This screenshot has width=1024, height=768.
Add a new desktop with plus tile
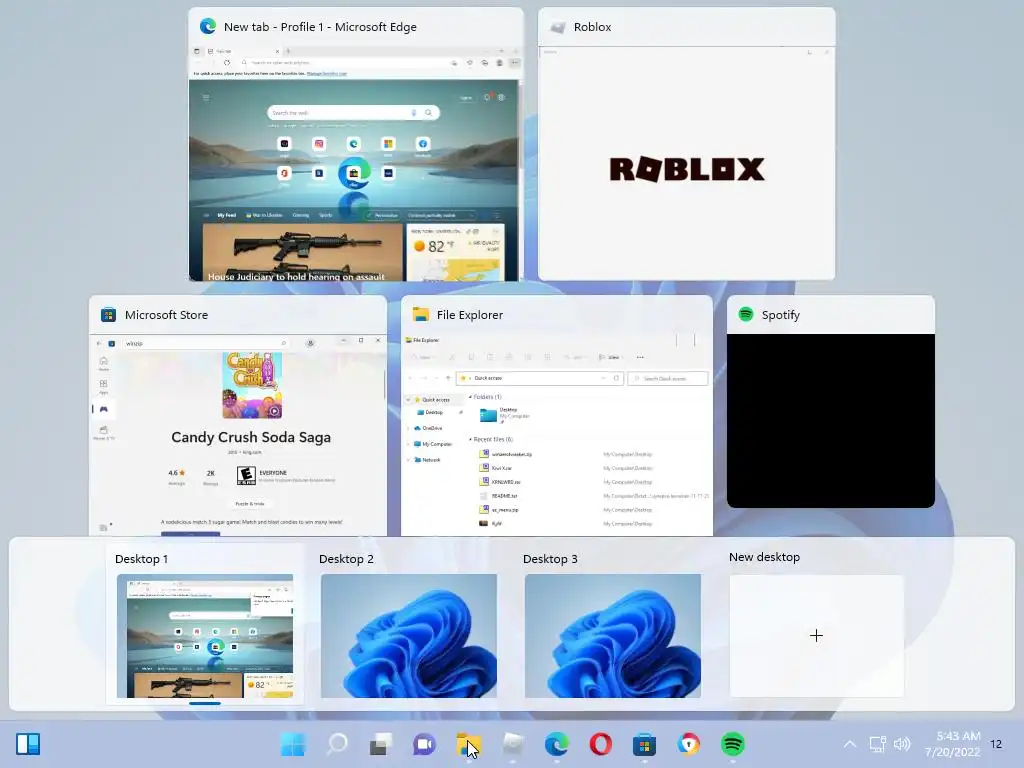coord(816,636)
